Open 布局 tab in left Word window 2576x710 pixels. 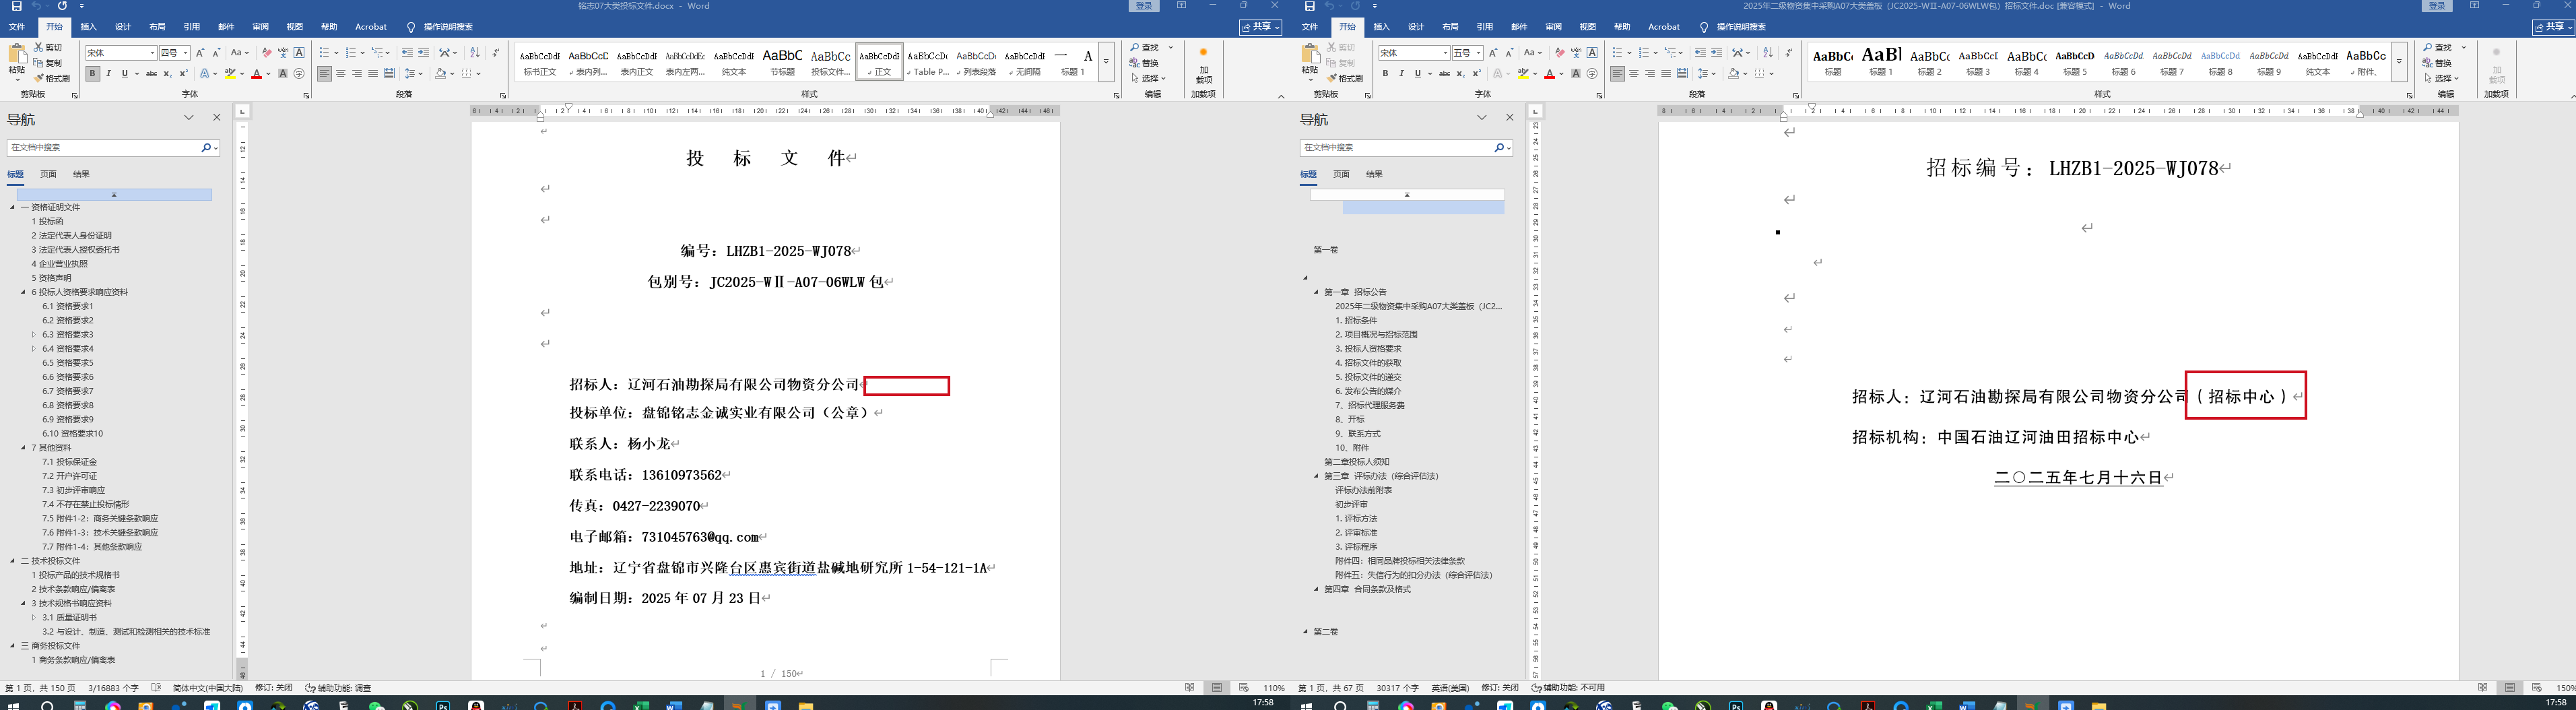157,27
